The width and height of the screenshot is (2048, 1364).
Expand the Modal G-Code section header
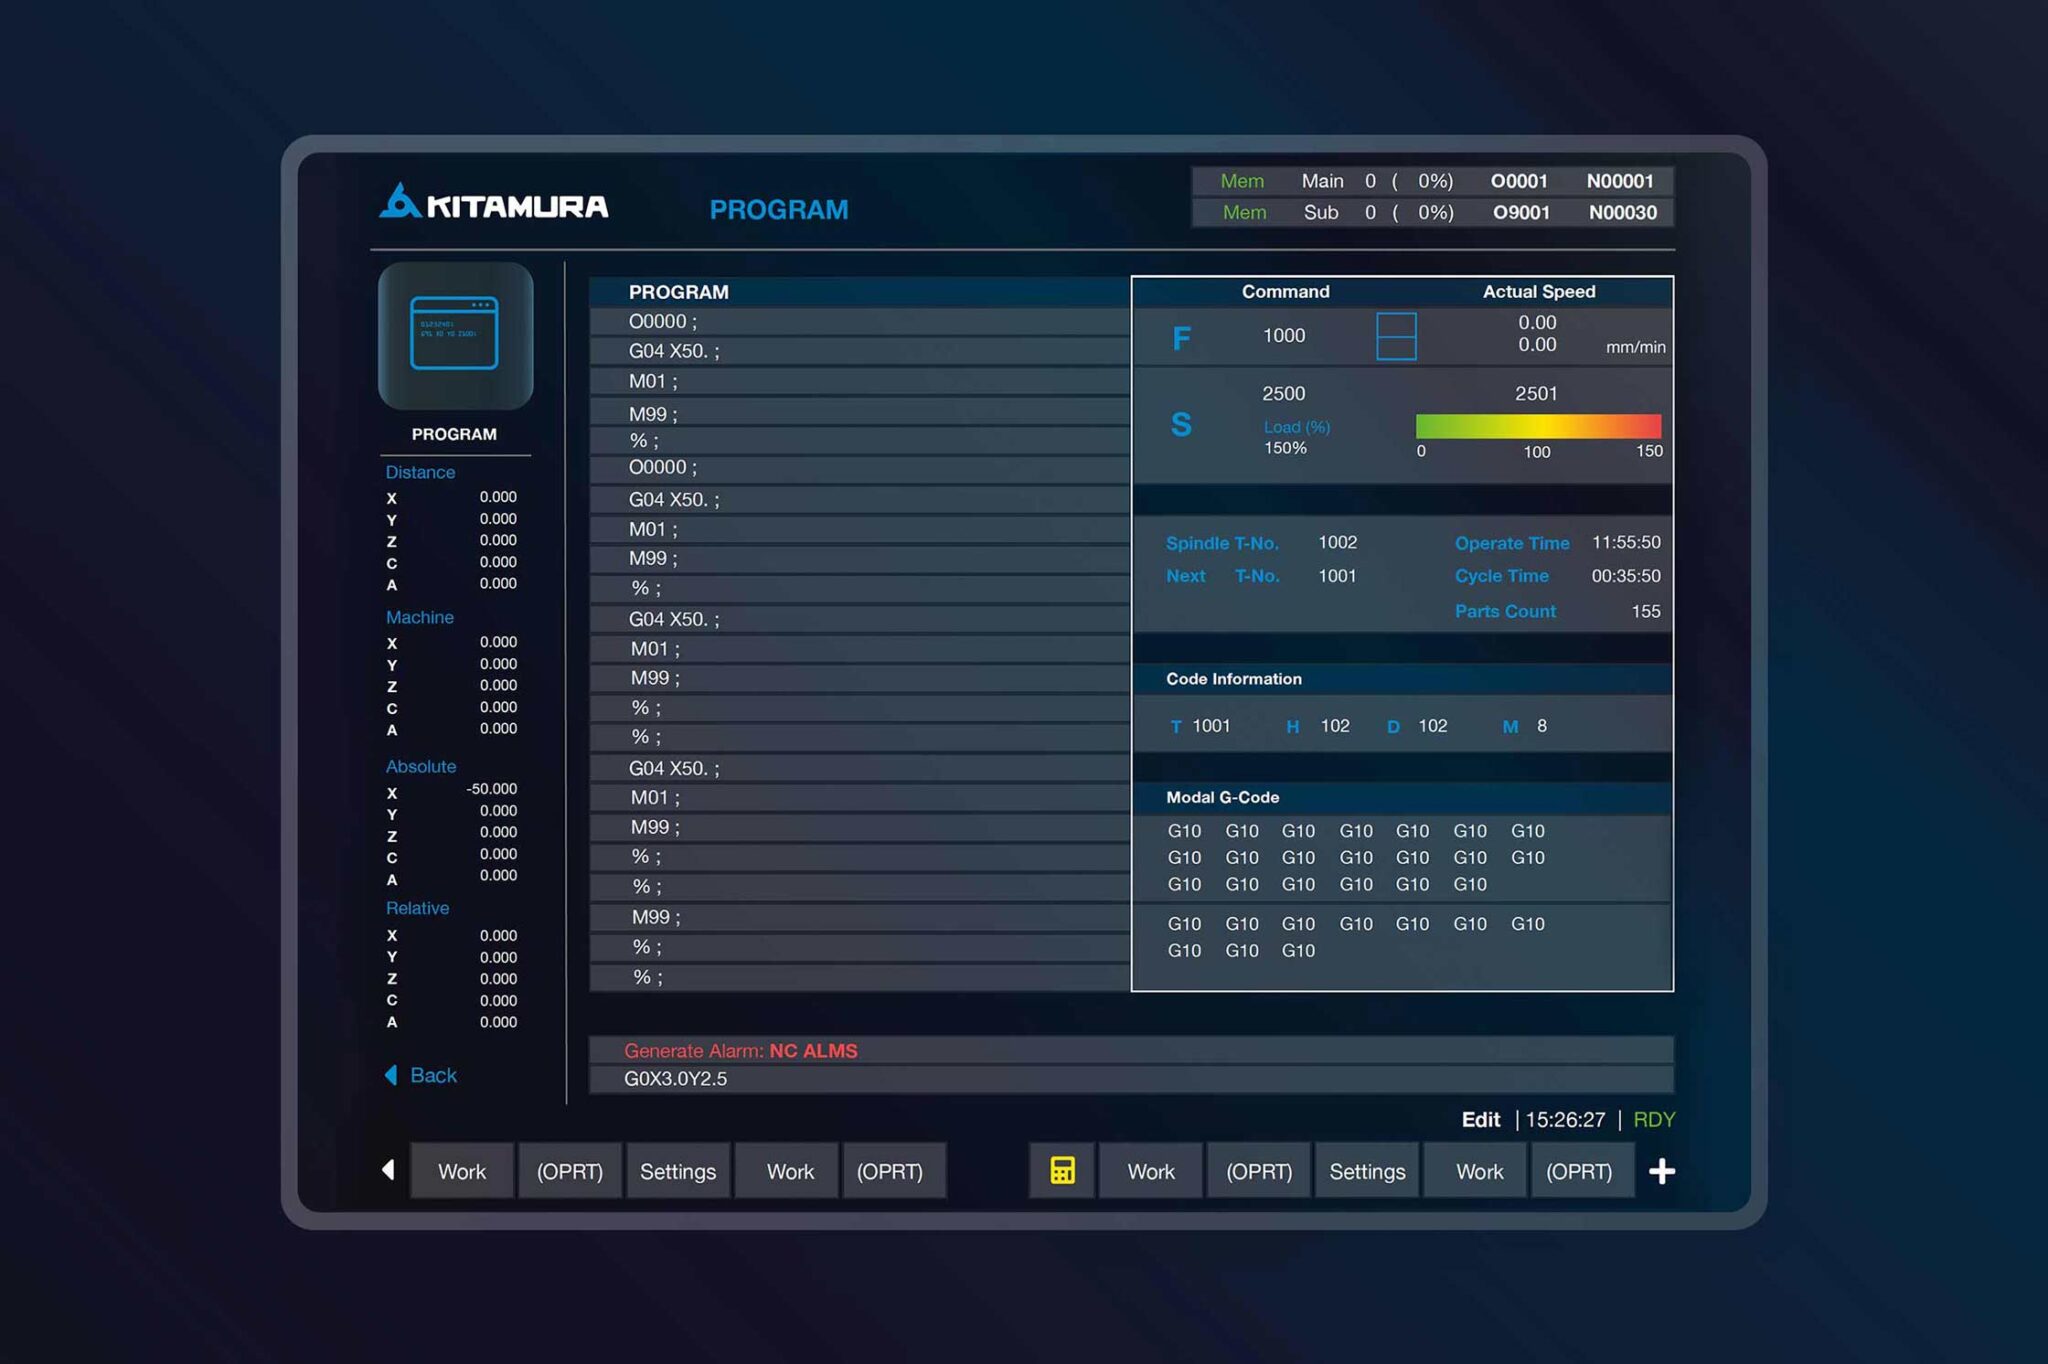[1222, 797]
